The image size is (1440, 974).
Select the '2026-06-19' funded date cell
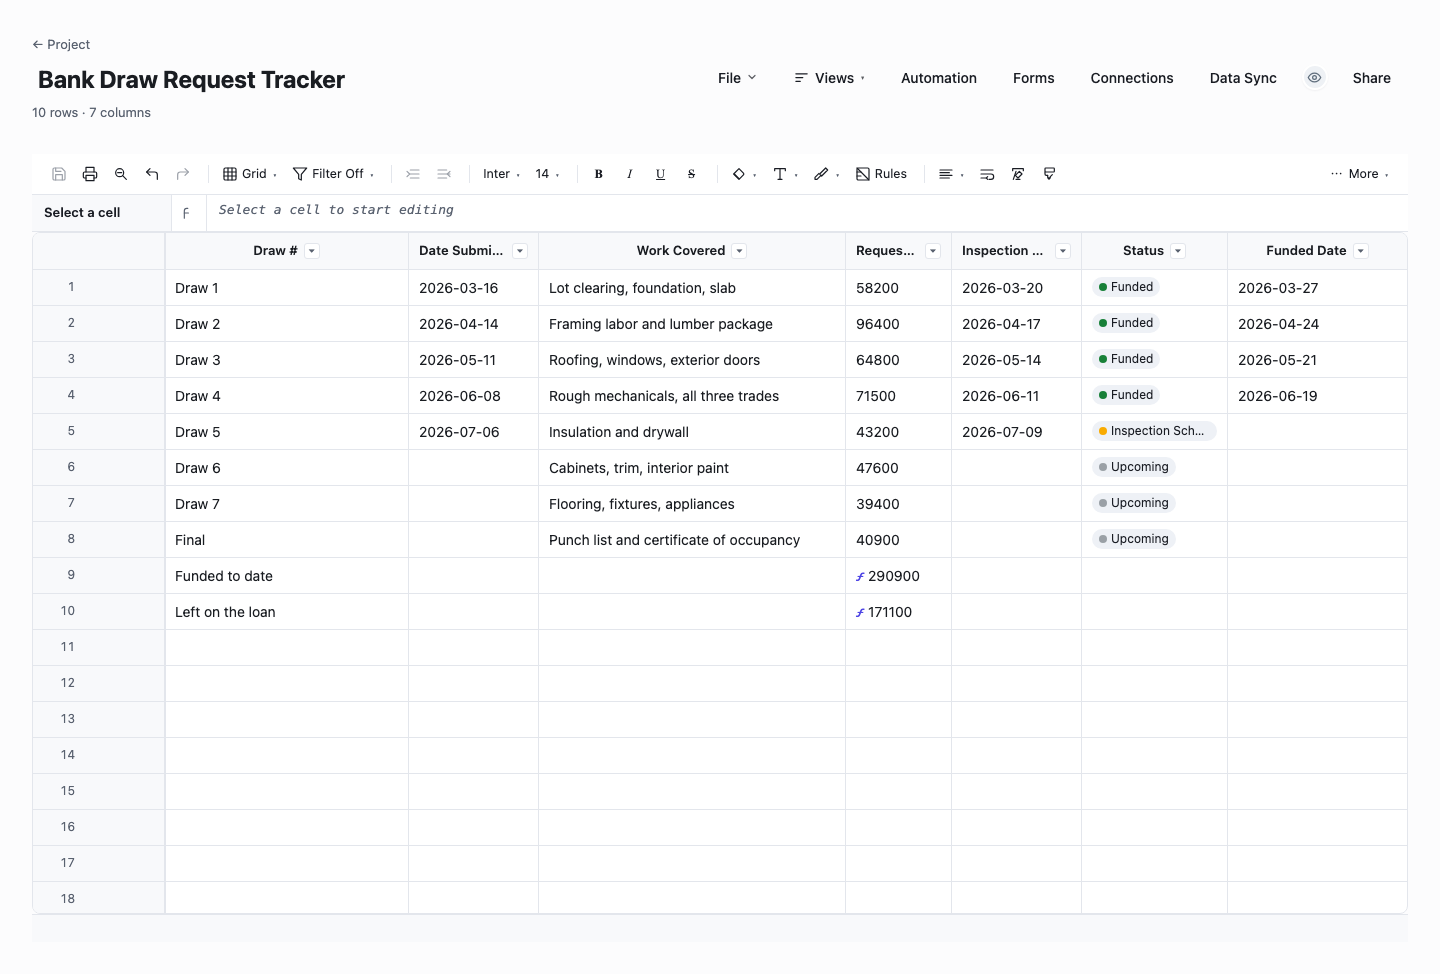point(1317,396)
